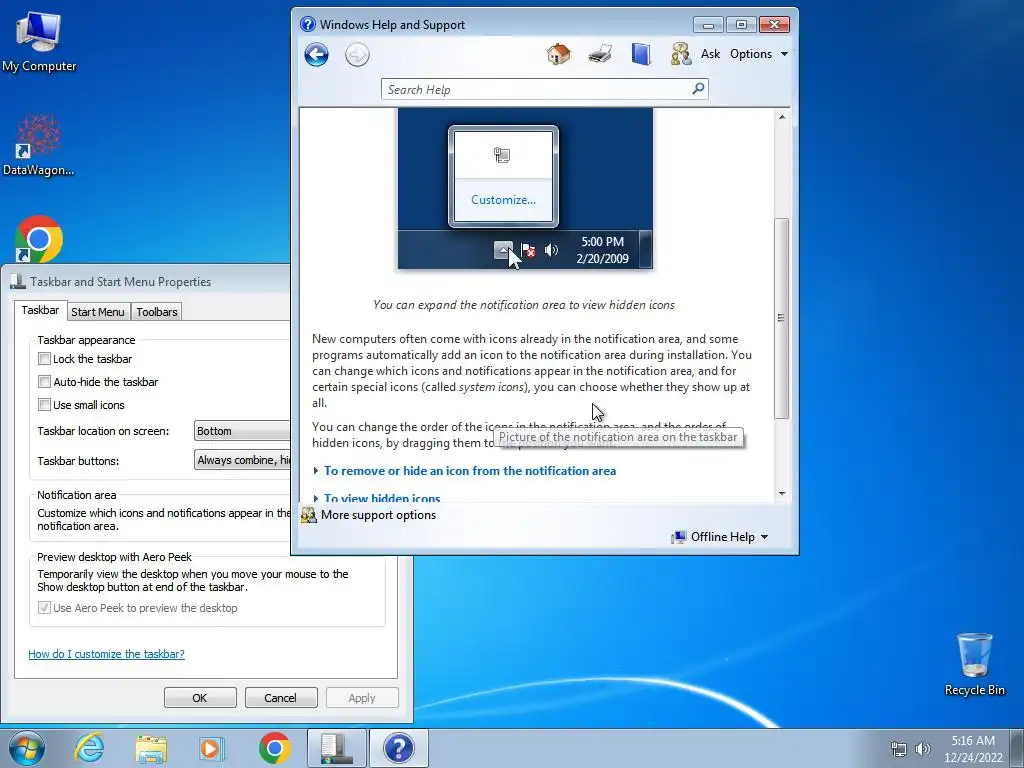Click Cancel in Taskbar Properties dialog
The image size is (1024, 768).
(x=280, y=697)
